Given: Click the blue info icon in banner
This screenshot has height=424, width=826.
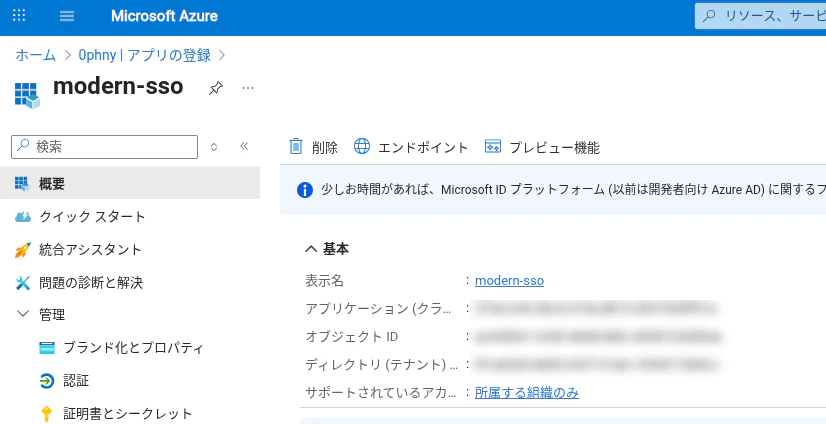Looking at the screenshot, I should [305, 190].
